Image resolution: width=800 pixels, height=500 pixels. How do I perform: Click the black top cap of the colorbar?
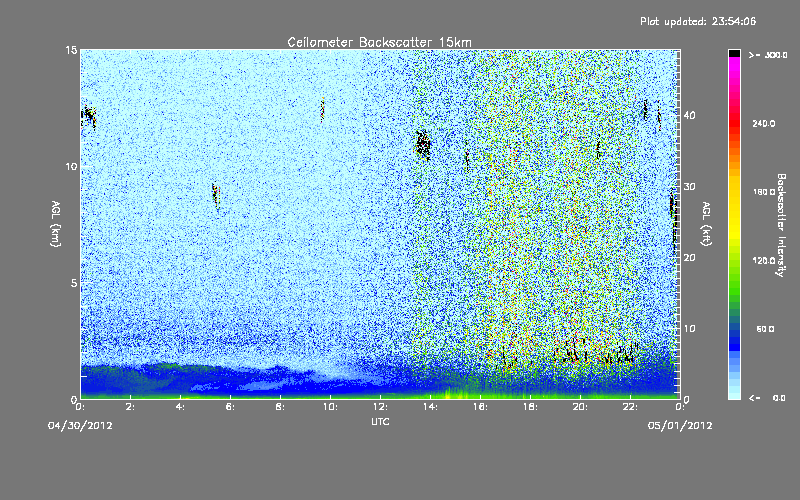tap(734, 53)
